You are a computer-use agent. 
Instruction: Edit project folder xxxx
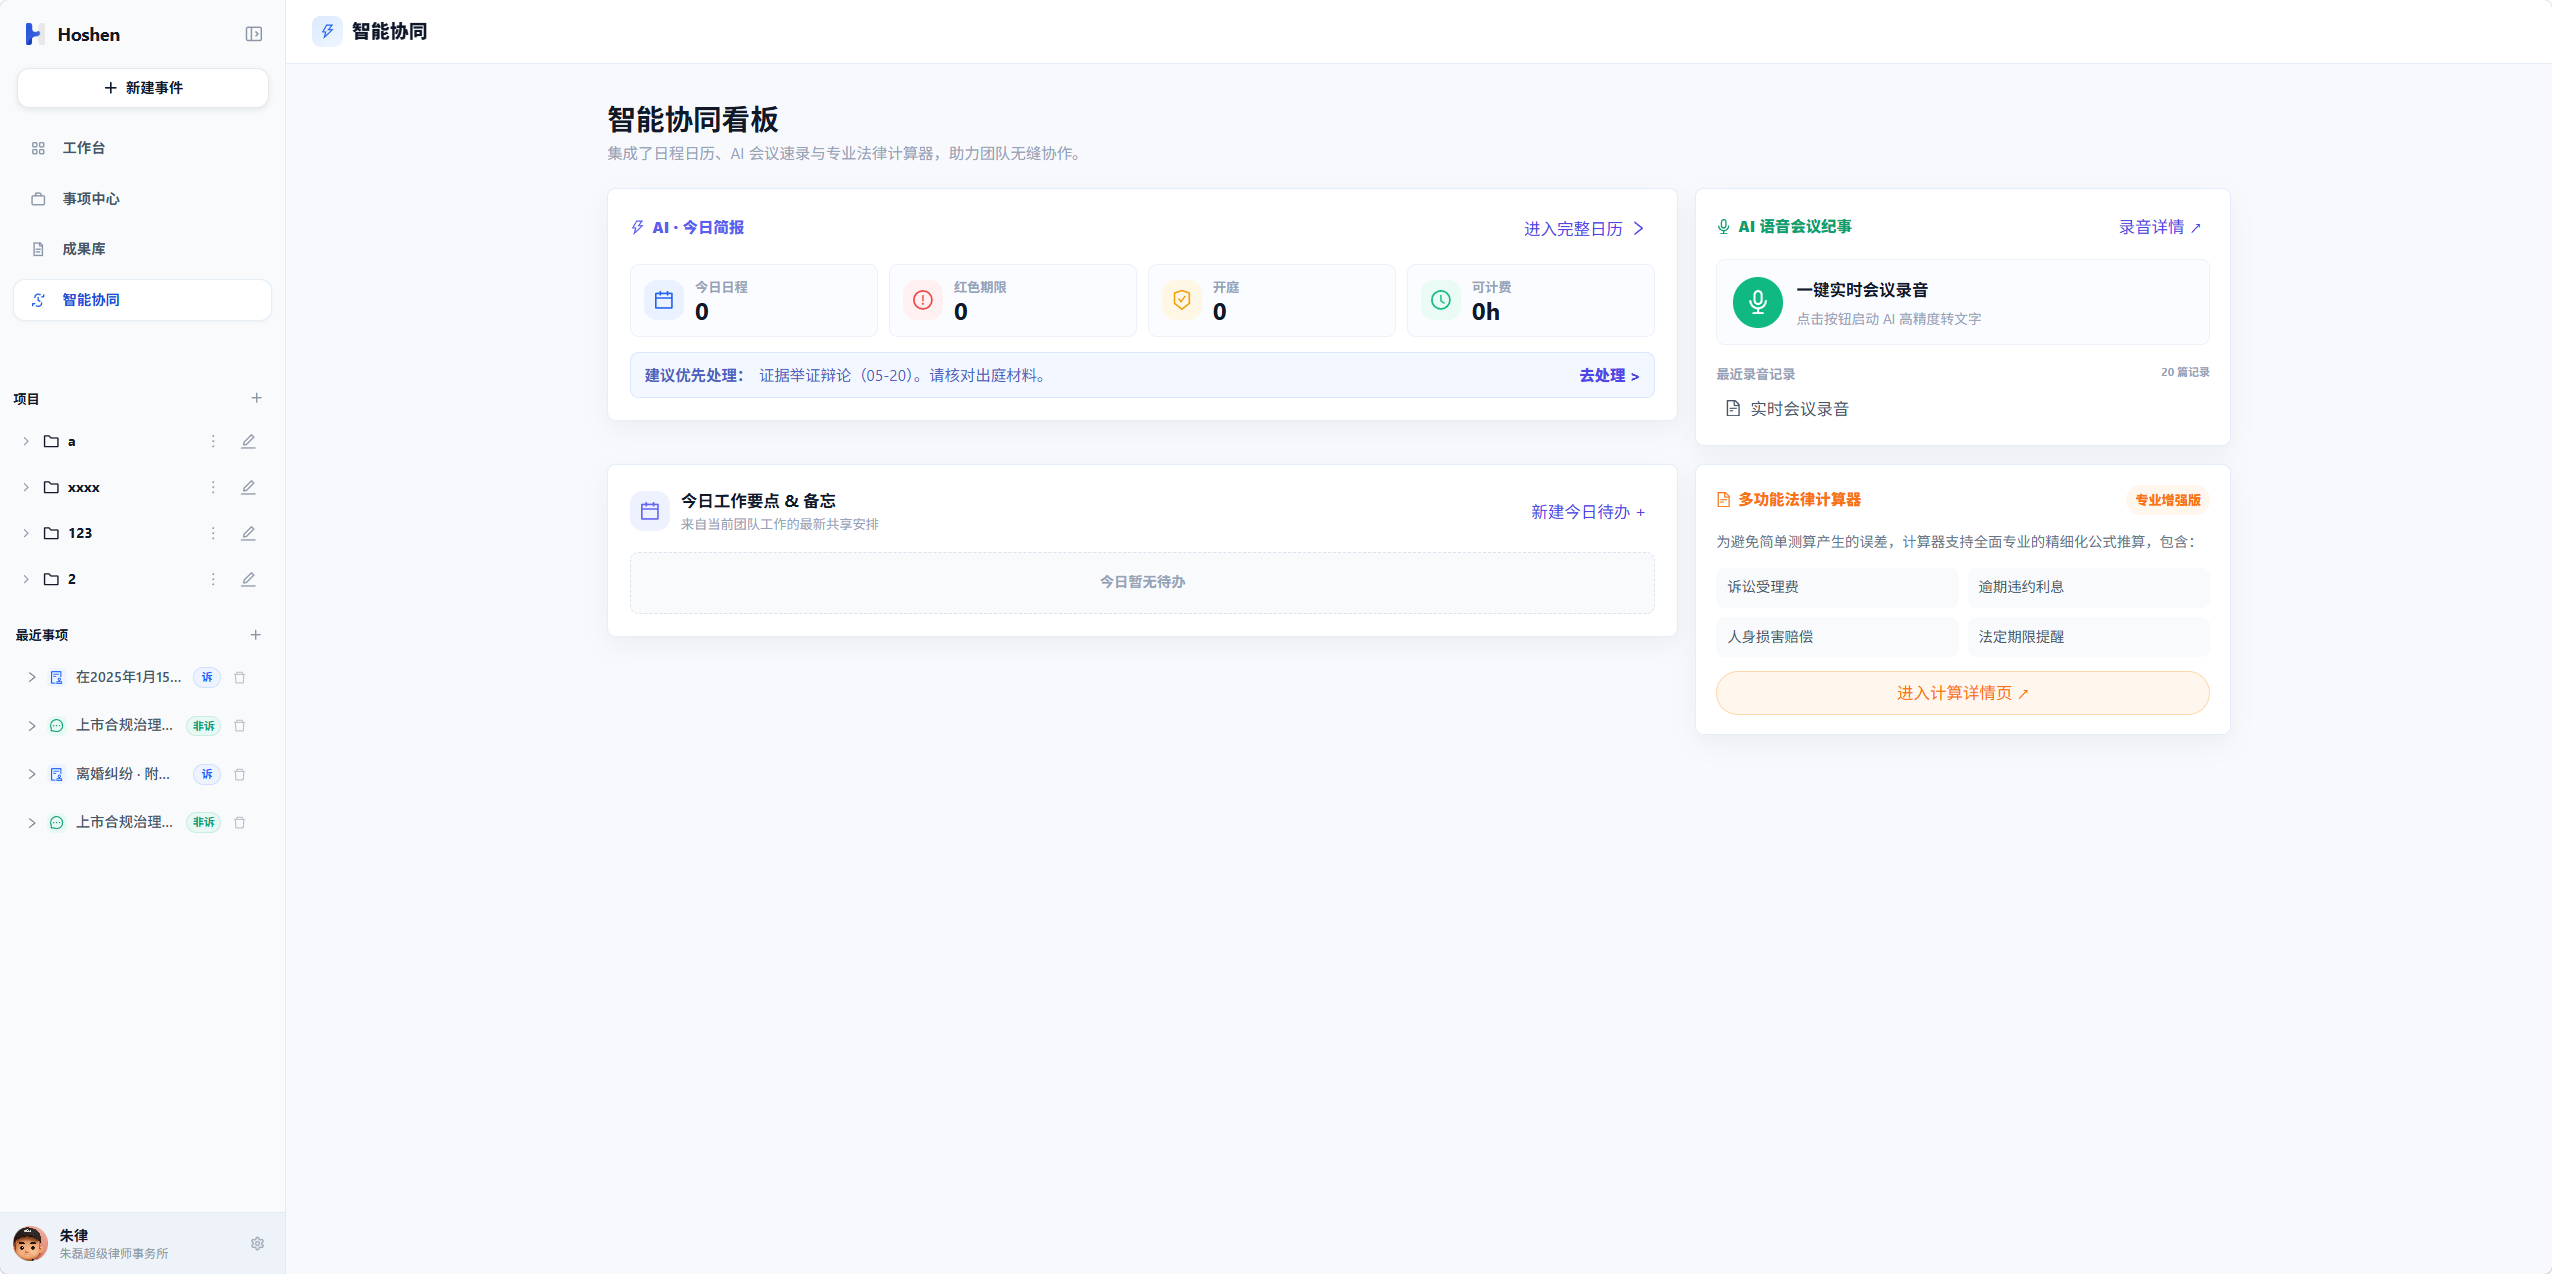(x=248, y=487)
